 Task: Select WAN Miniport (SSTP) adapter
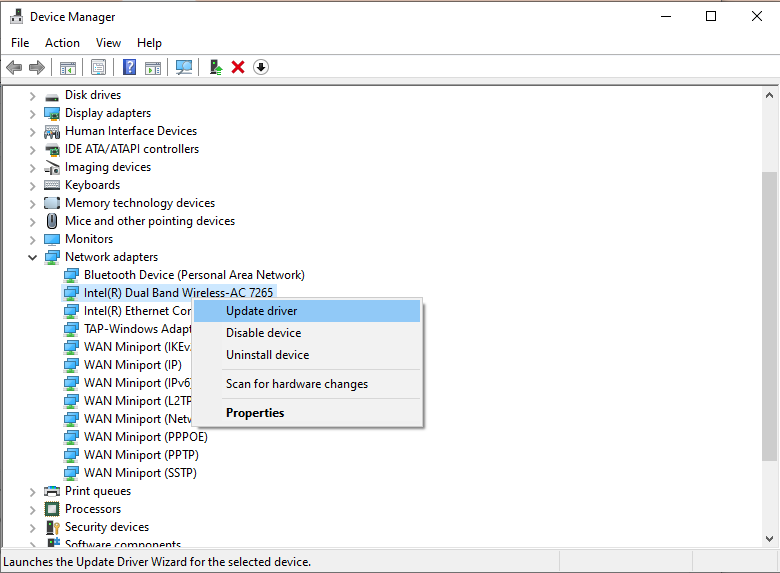(x=140, y=473)
